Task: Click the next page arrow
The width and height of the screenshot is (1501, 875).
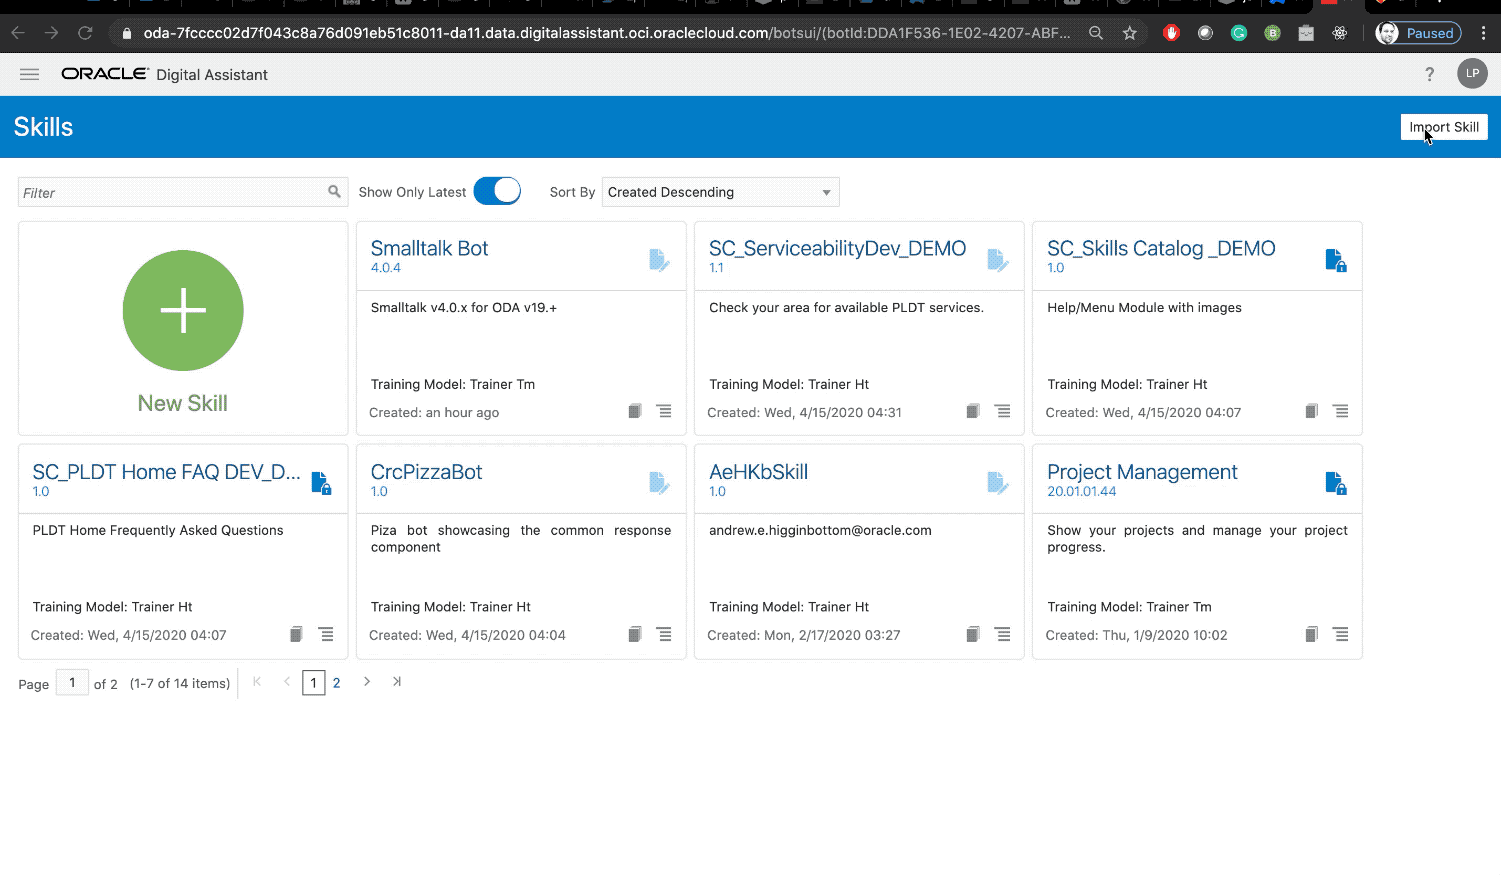Action: 367,682
